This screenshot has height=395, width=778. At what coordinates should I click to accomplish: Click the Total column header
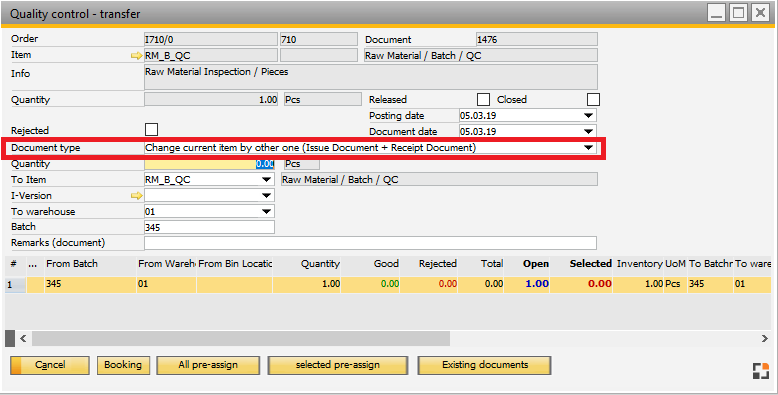point(481,264)
